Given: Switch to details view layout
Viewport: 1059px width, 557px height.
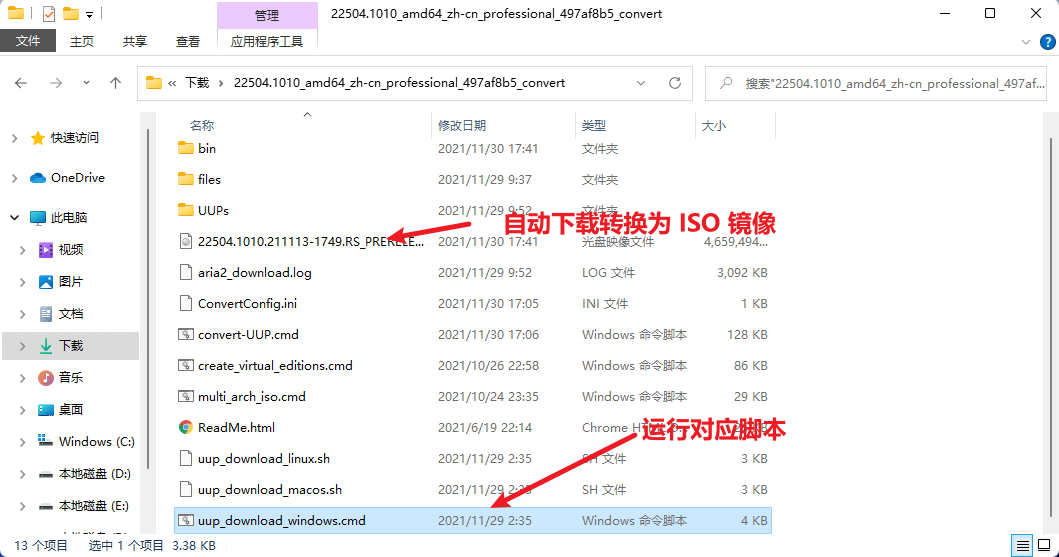Looking at the screenshot, I should coord(1023,545).
